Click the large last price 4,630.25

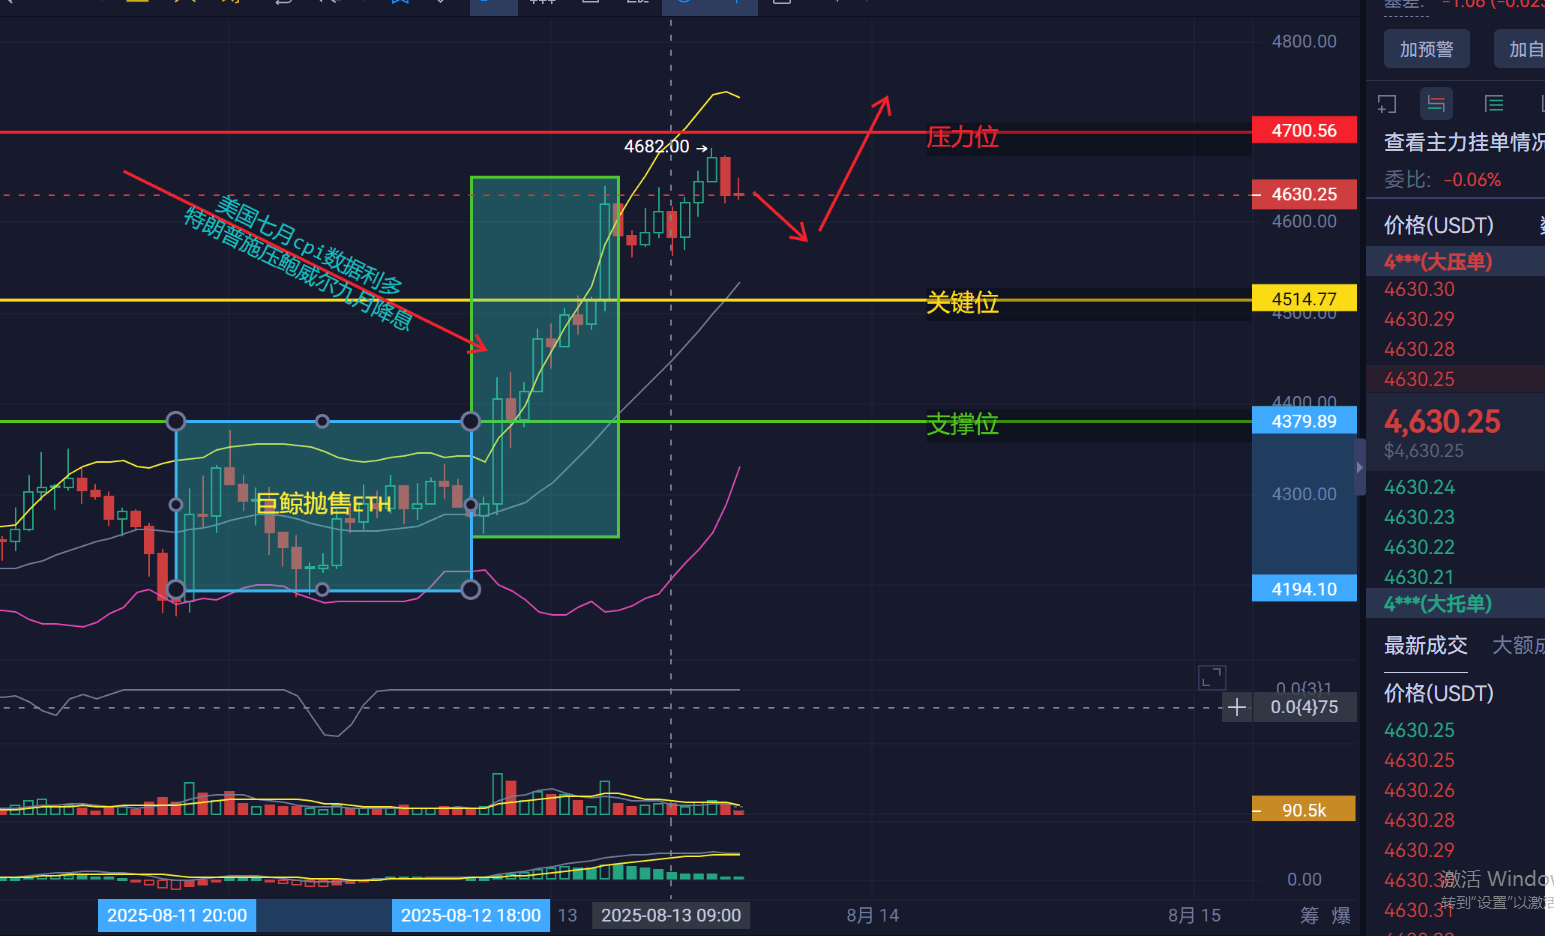1442,421
